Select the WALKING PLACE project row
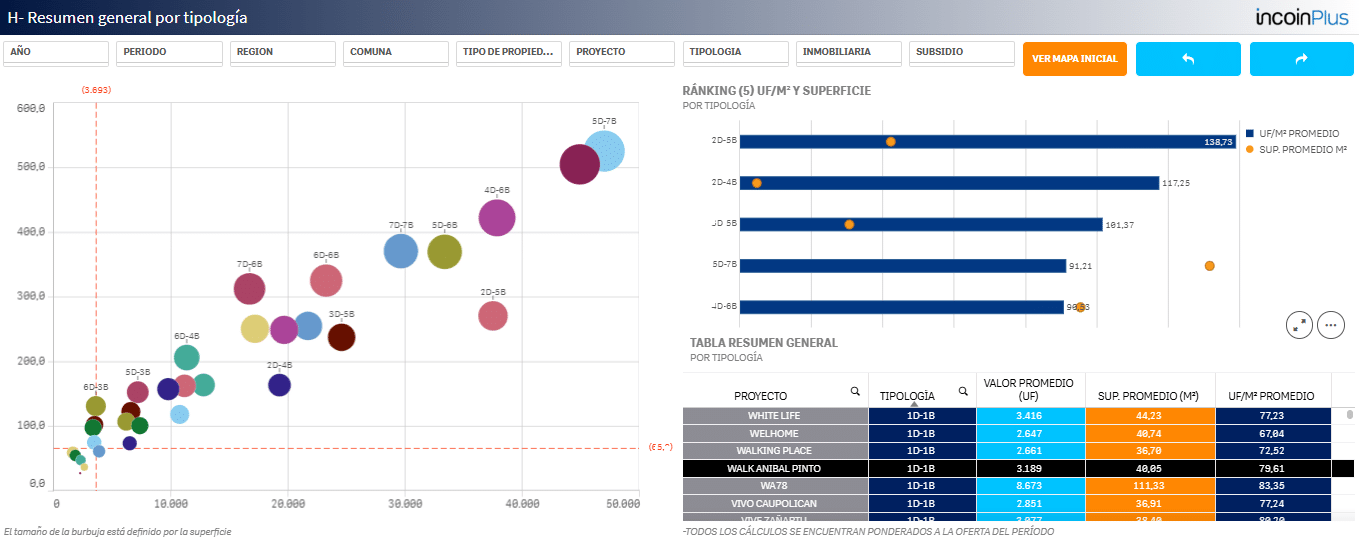The height and width of the screenshot is (545, 1359). click(x=775, y=451)
